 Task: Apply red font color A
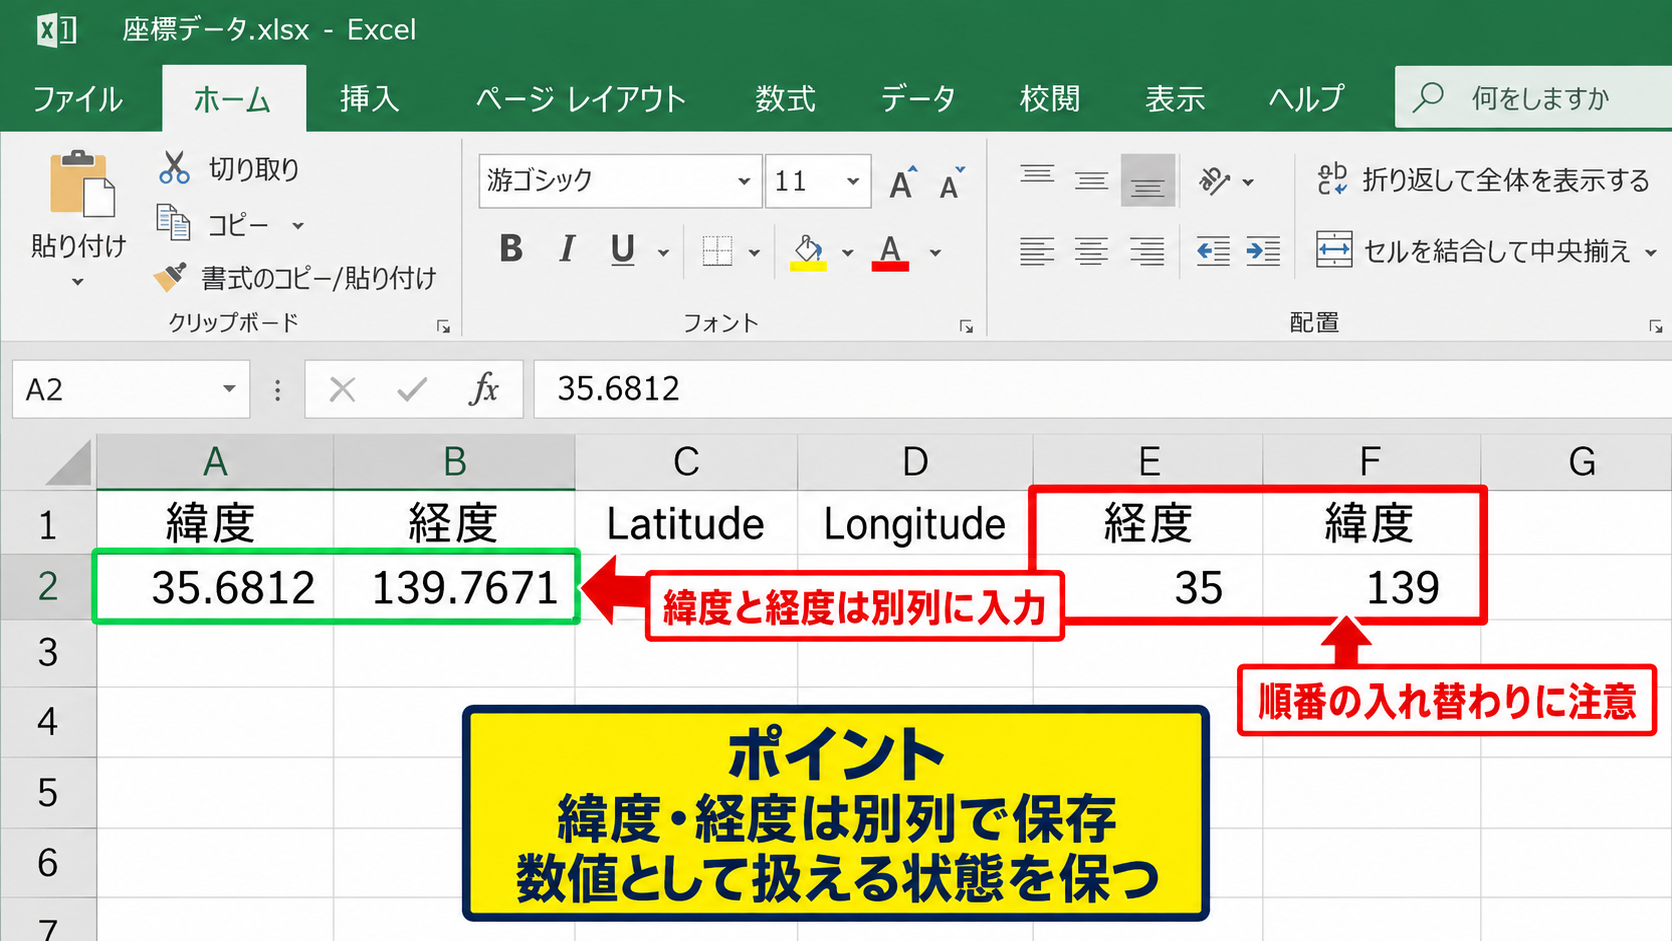click(x=890, y=252)
